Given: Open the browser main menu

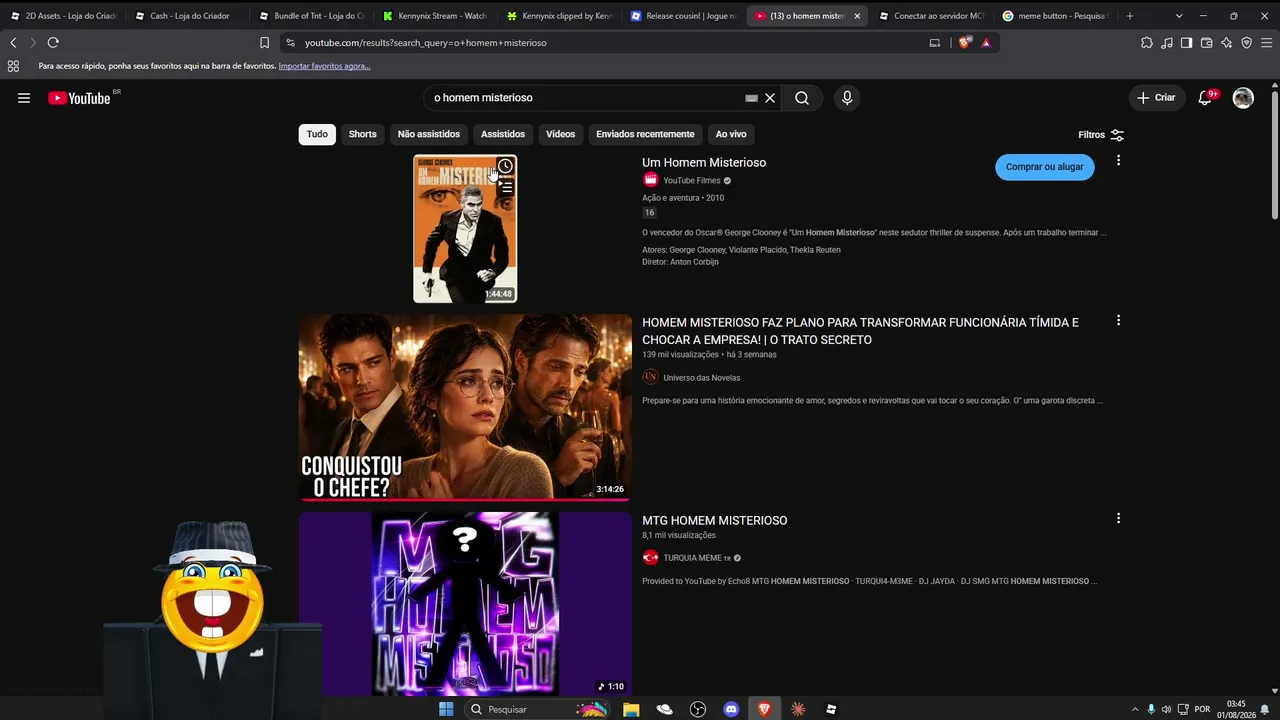Looking at the screenshot, I should tap(1266, 43).
